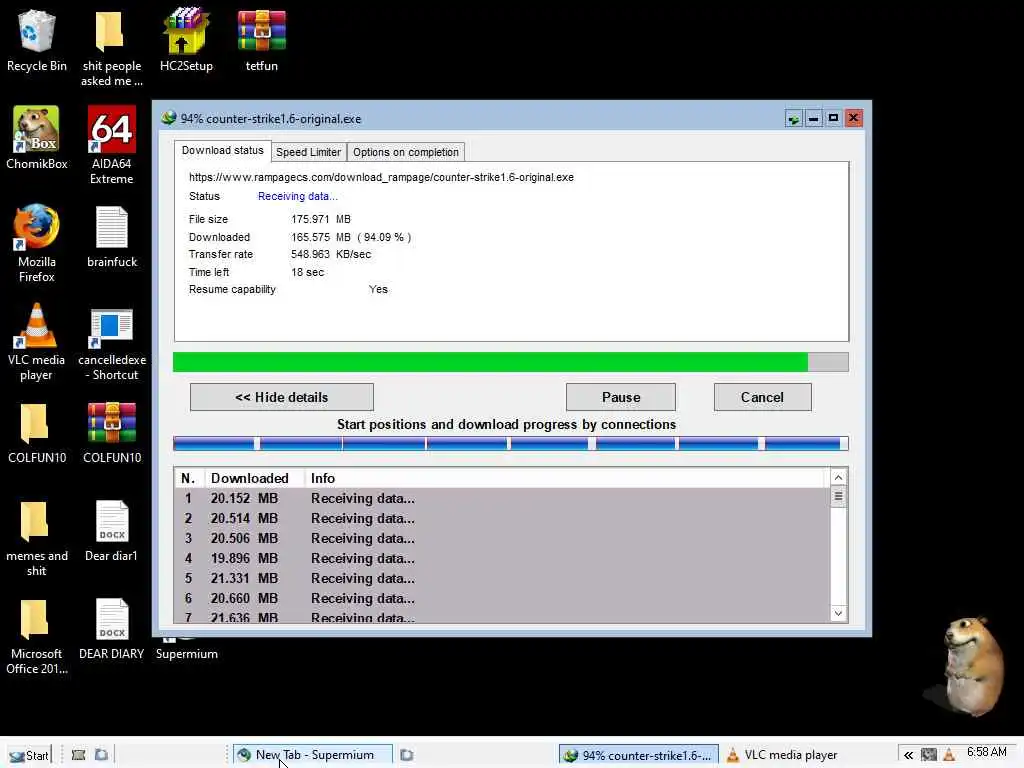
Task: Open the 'shit people asked me' folder
Action: (111, 49)
